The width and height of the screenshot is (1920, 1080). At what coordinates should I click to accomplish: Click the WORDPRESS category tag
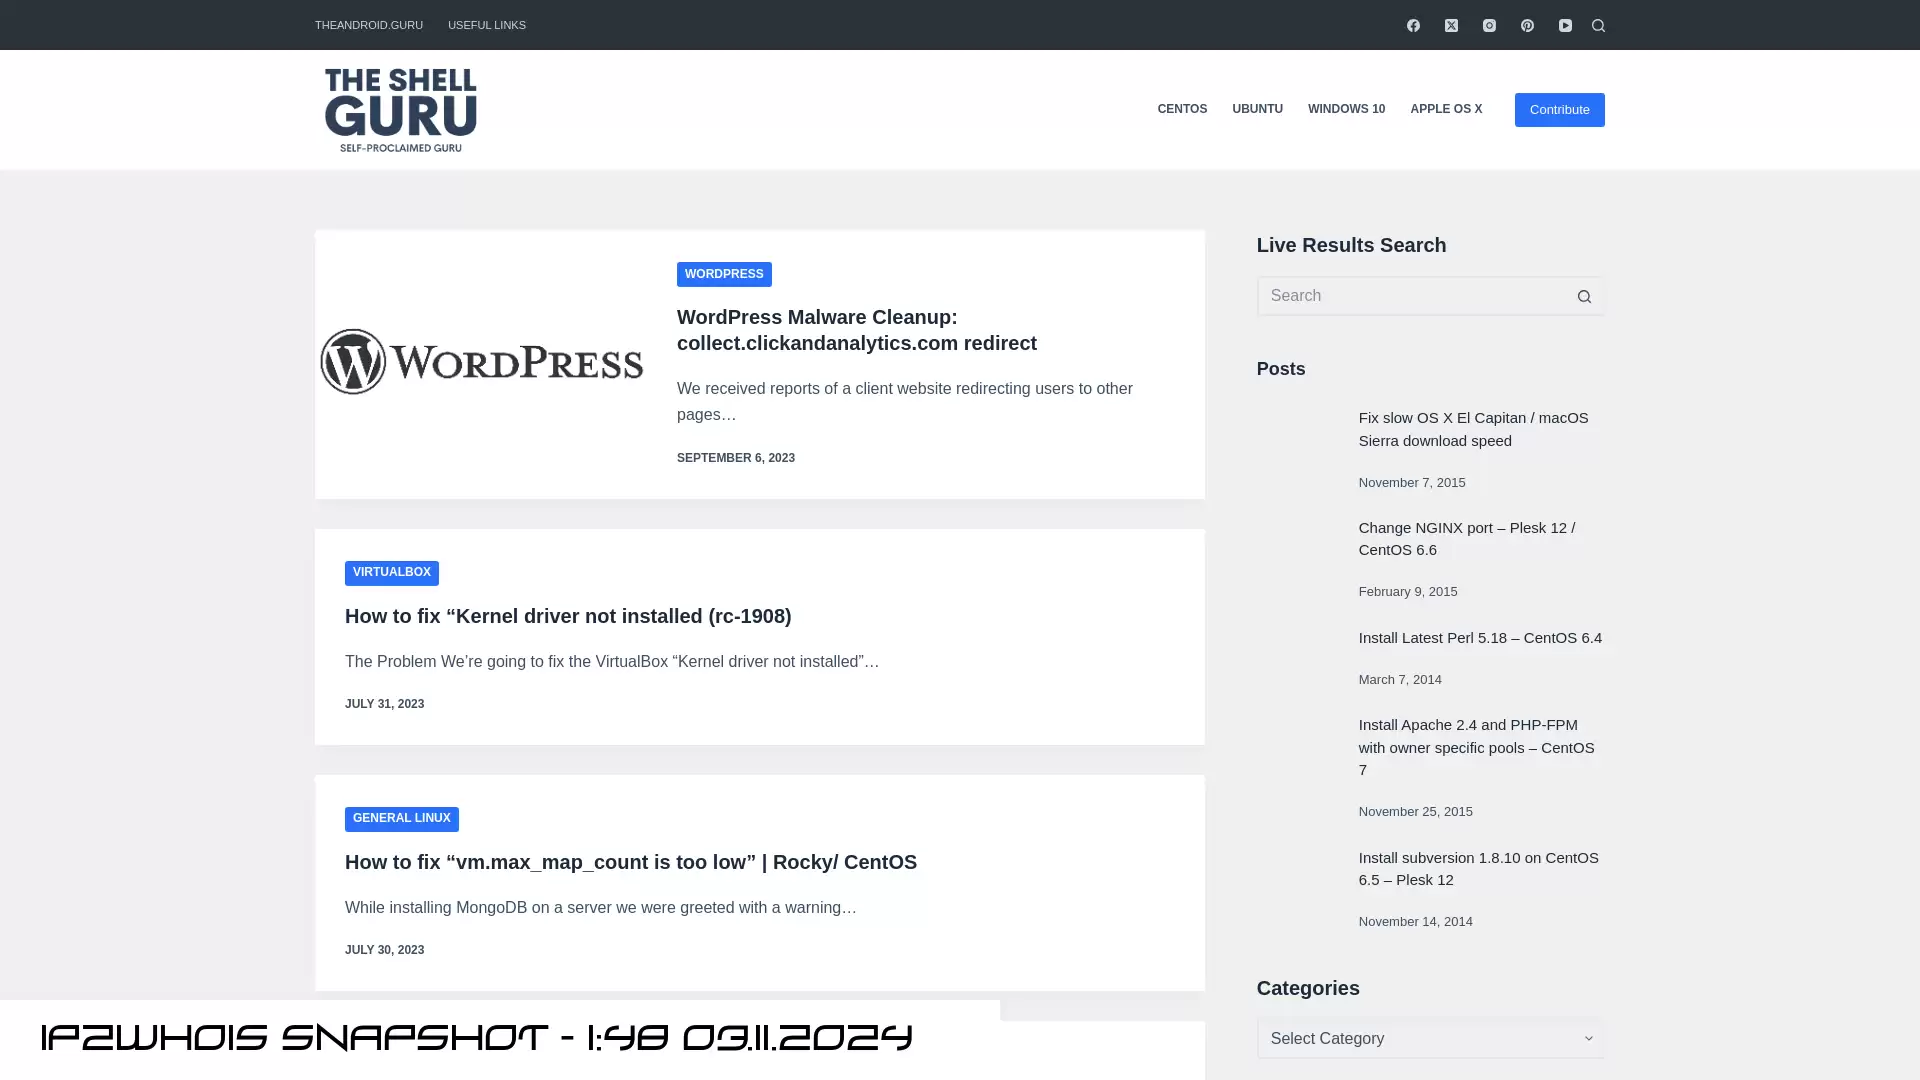(x=724, y=274)
